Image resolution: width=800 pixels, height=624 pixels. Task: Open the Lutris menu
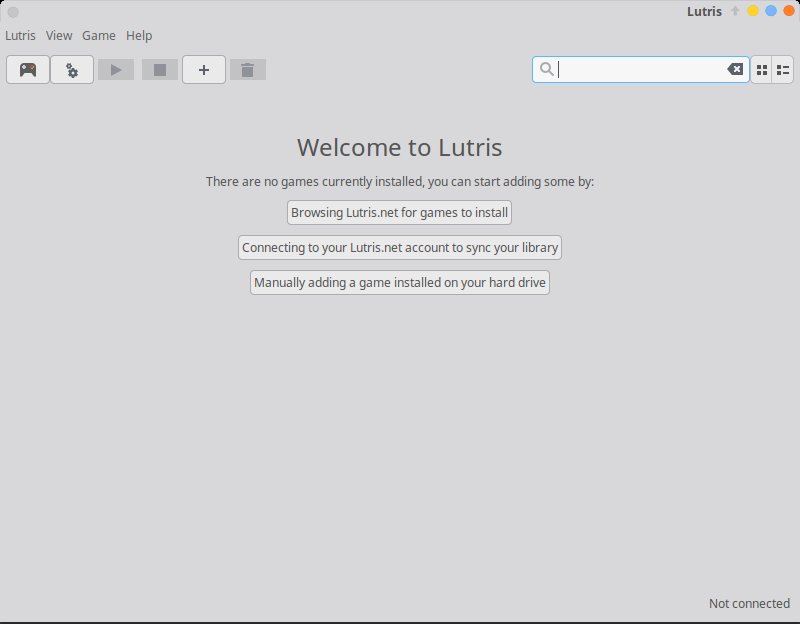click(20, 36)
